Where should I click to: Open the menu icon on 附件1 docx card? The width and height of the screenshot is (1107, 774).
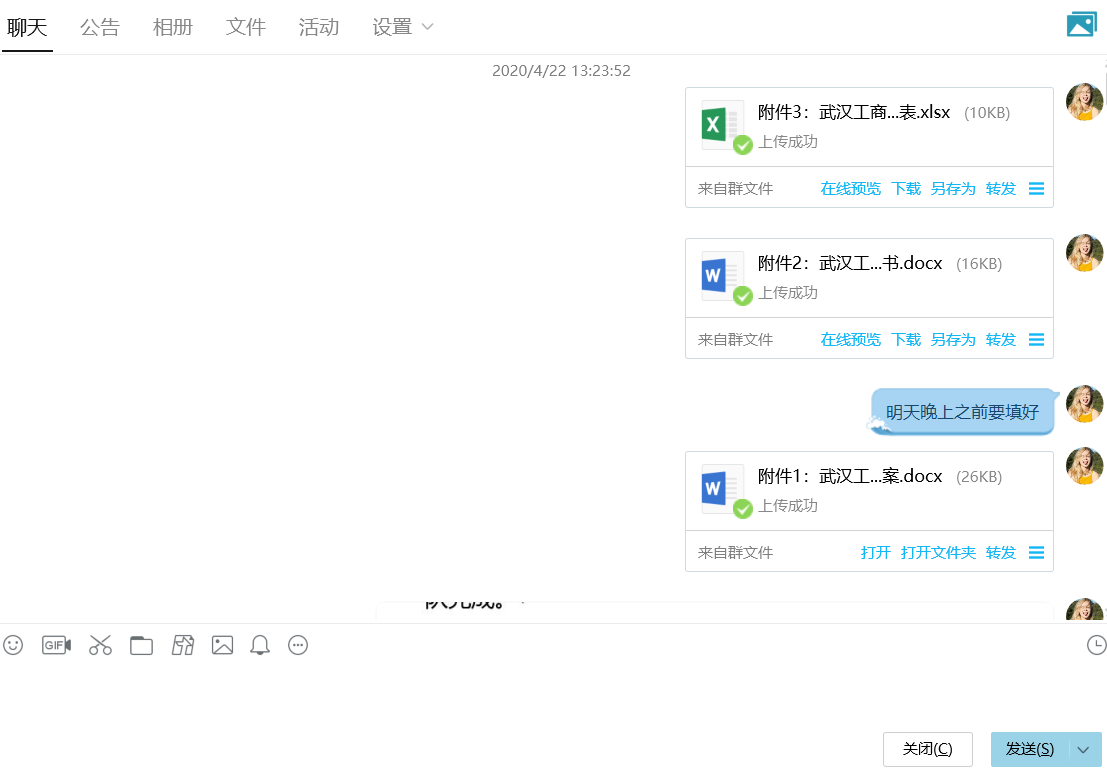point(1036,552)
